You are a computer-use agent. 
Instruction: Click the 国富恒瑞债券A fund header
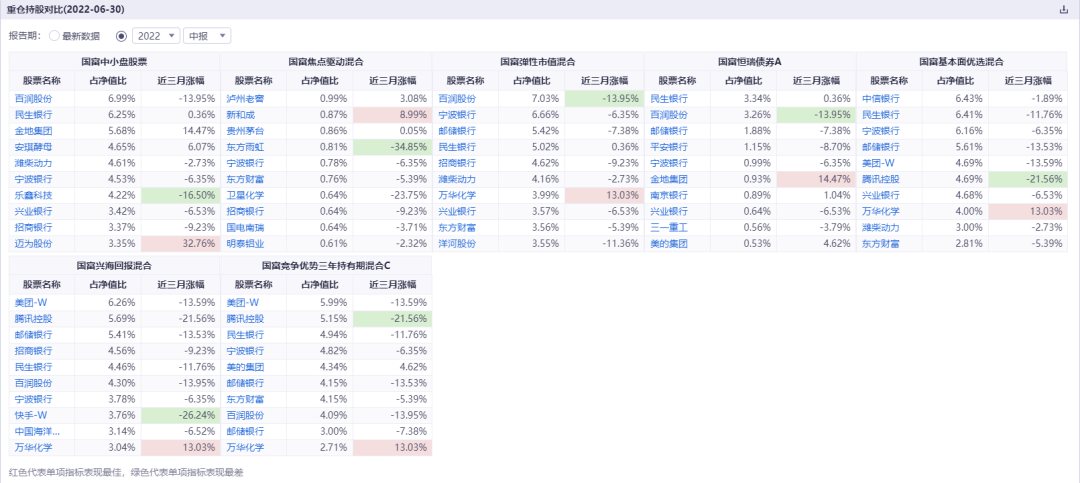(x=749, y=61)
